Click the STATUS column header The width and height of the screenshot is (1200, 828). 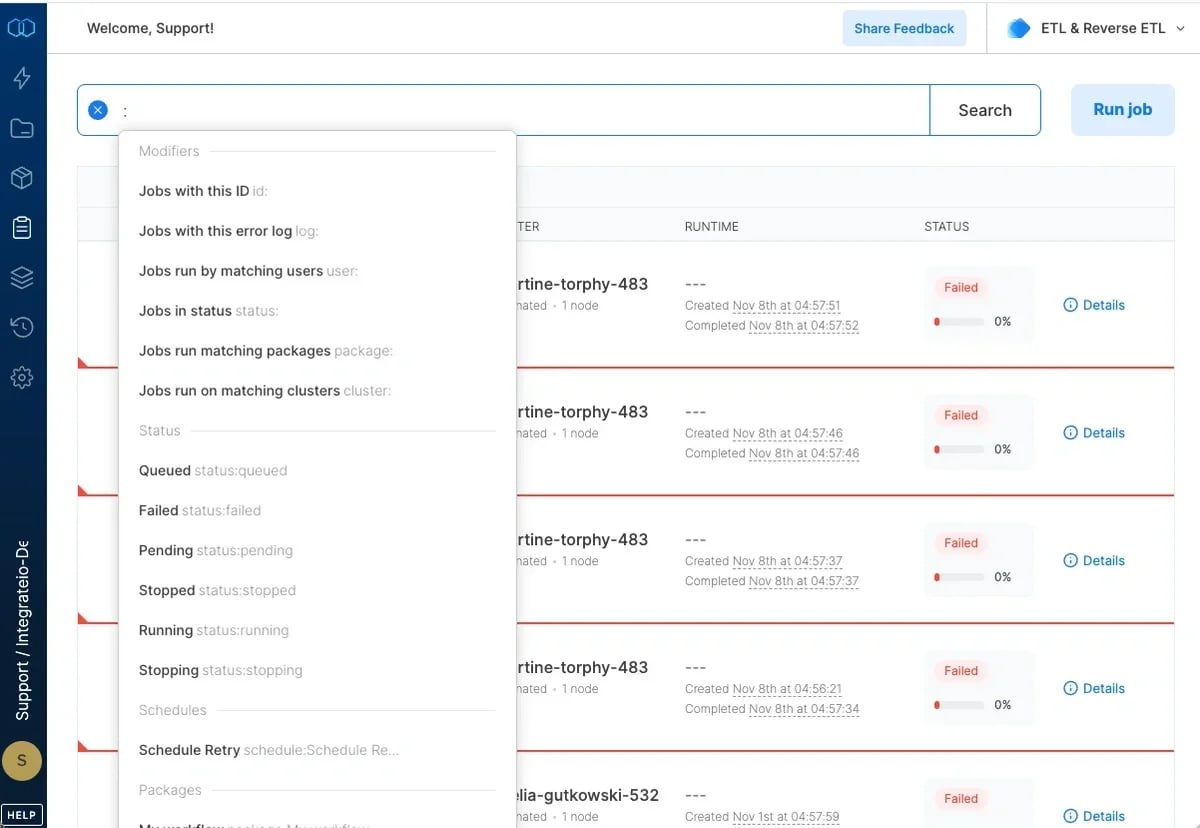click(947, 227)
